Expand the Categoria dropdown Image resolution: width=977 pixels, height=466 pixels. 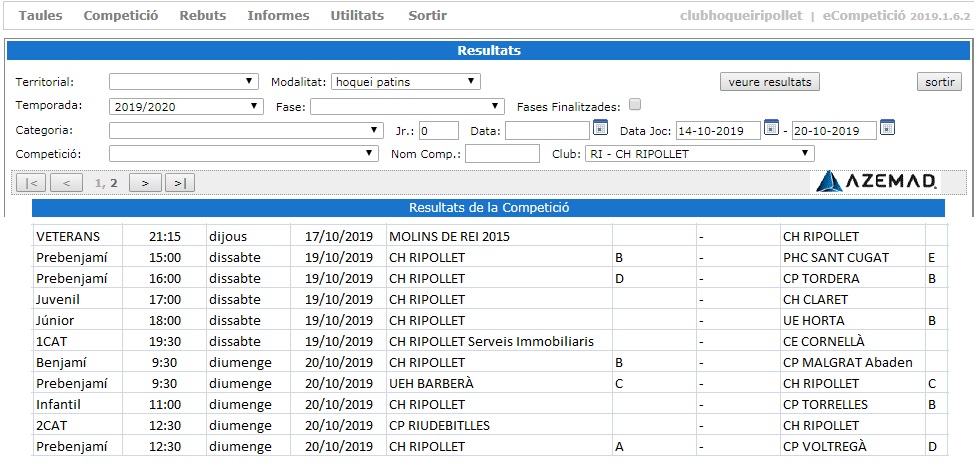pyautogui.click(x=246, y=130)
